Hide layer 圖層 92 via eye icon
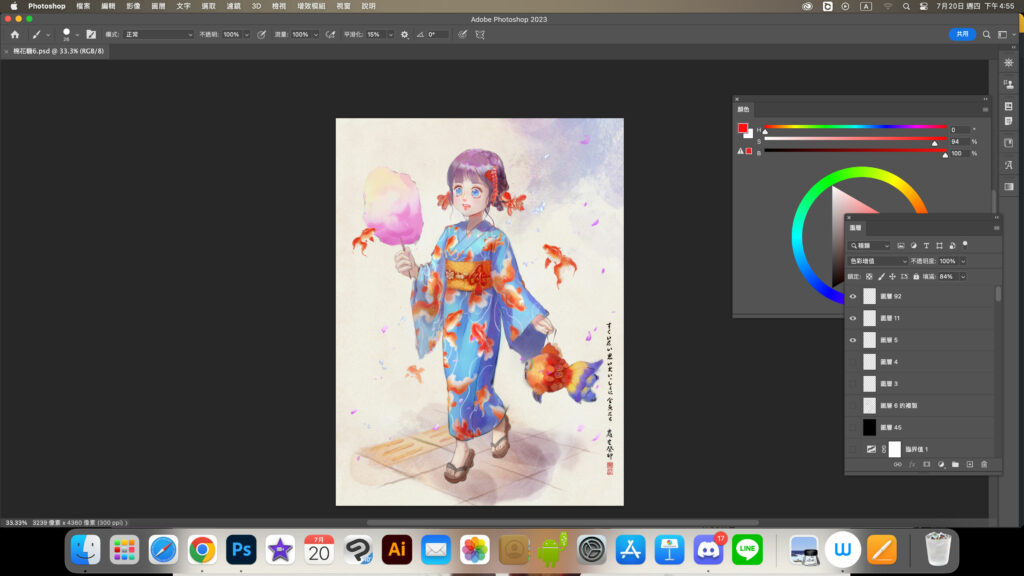 [x=853, y=296]
